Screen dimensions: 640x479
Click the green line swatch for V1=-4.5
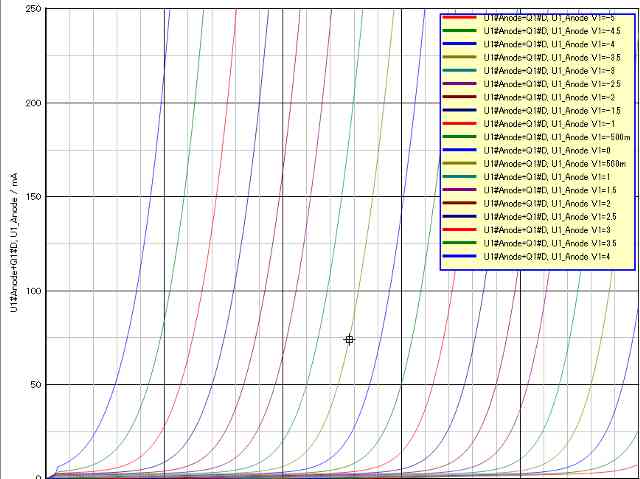click(x=460, y=32)
